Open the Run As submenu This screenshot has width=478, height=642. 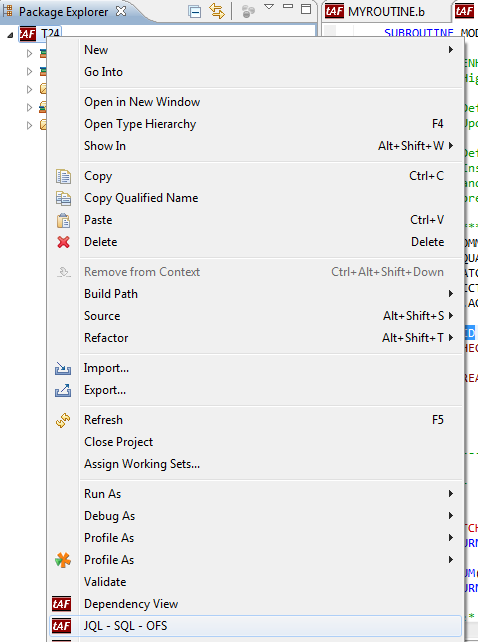(x=256, y=494)
